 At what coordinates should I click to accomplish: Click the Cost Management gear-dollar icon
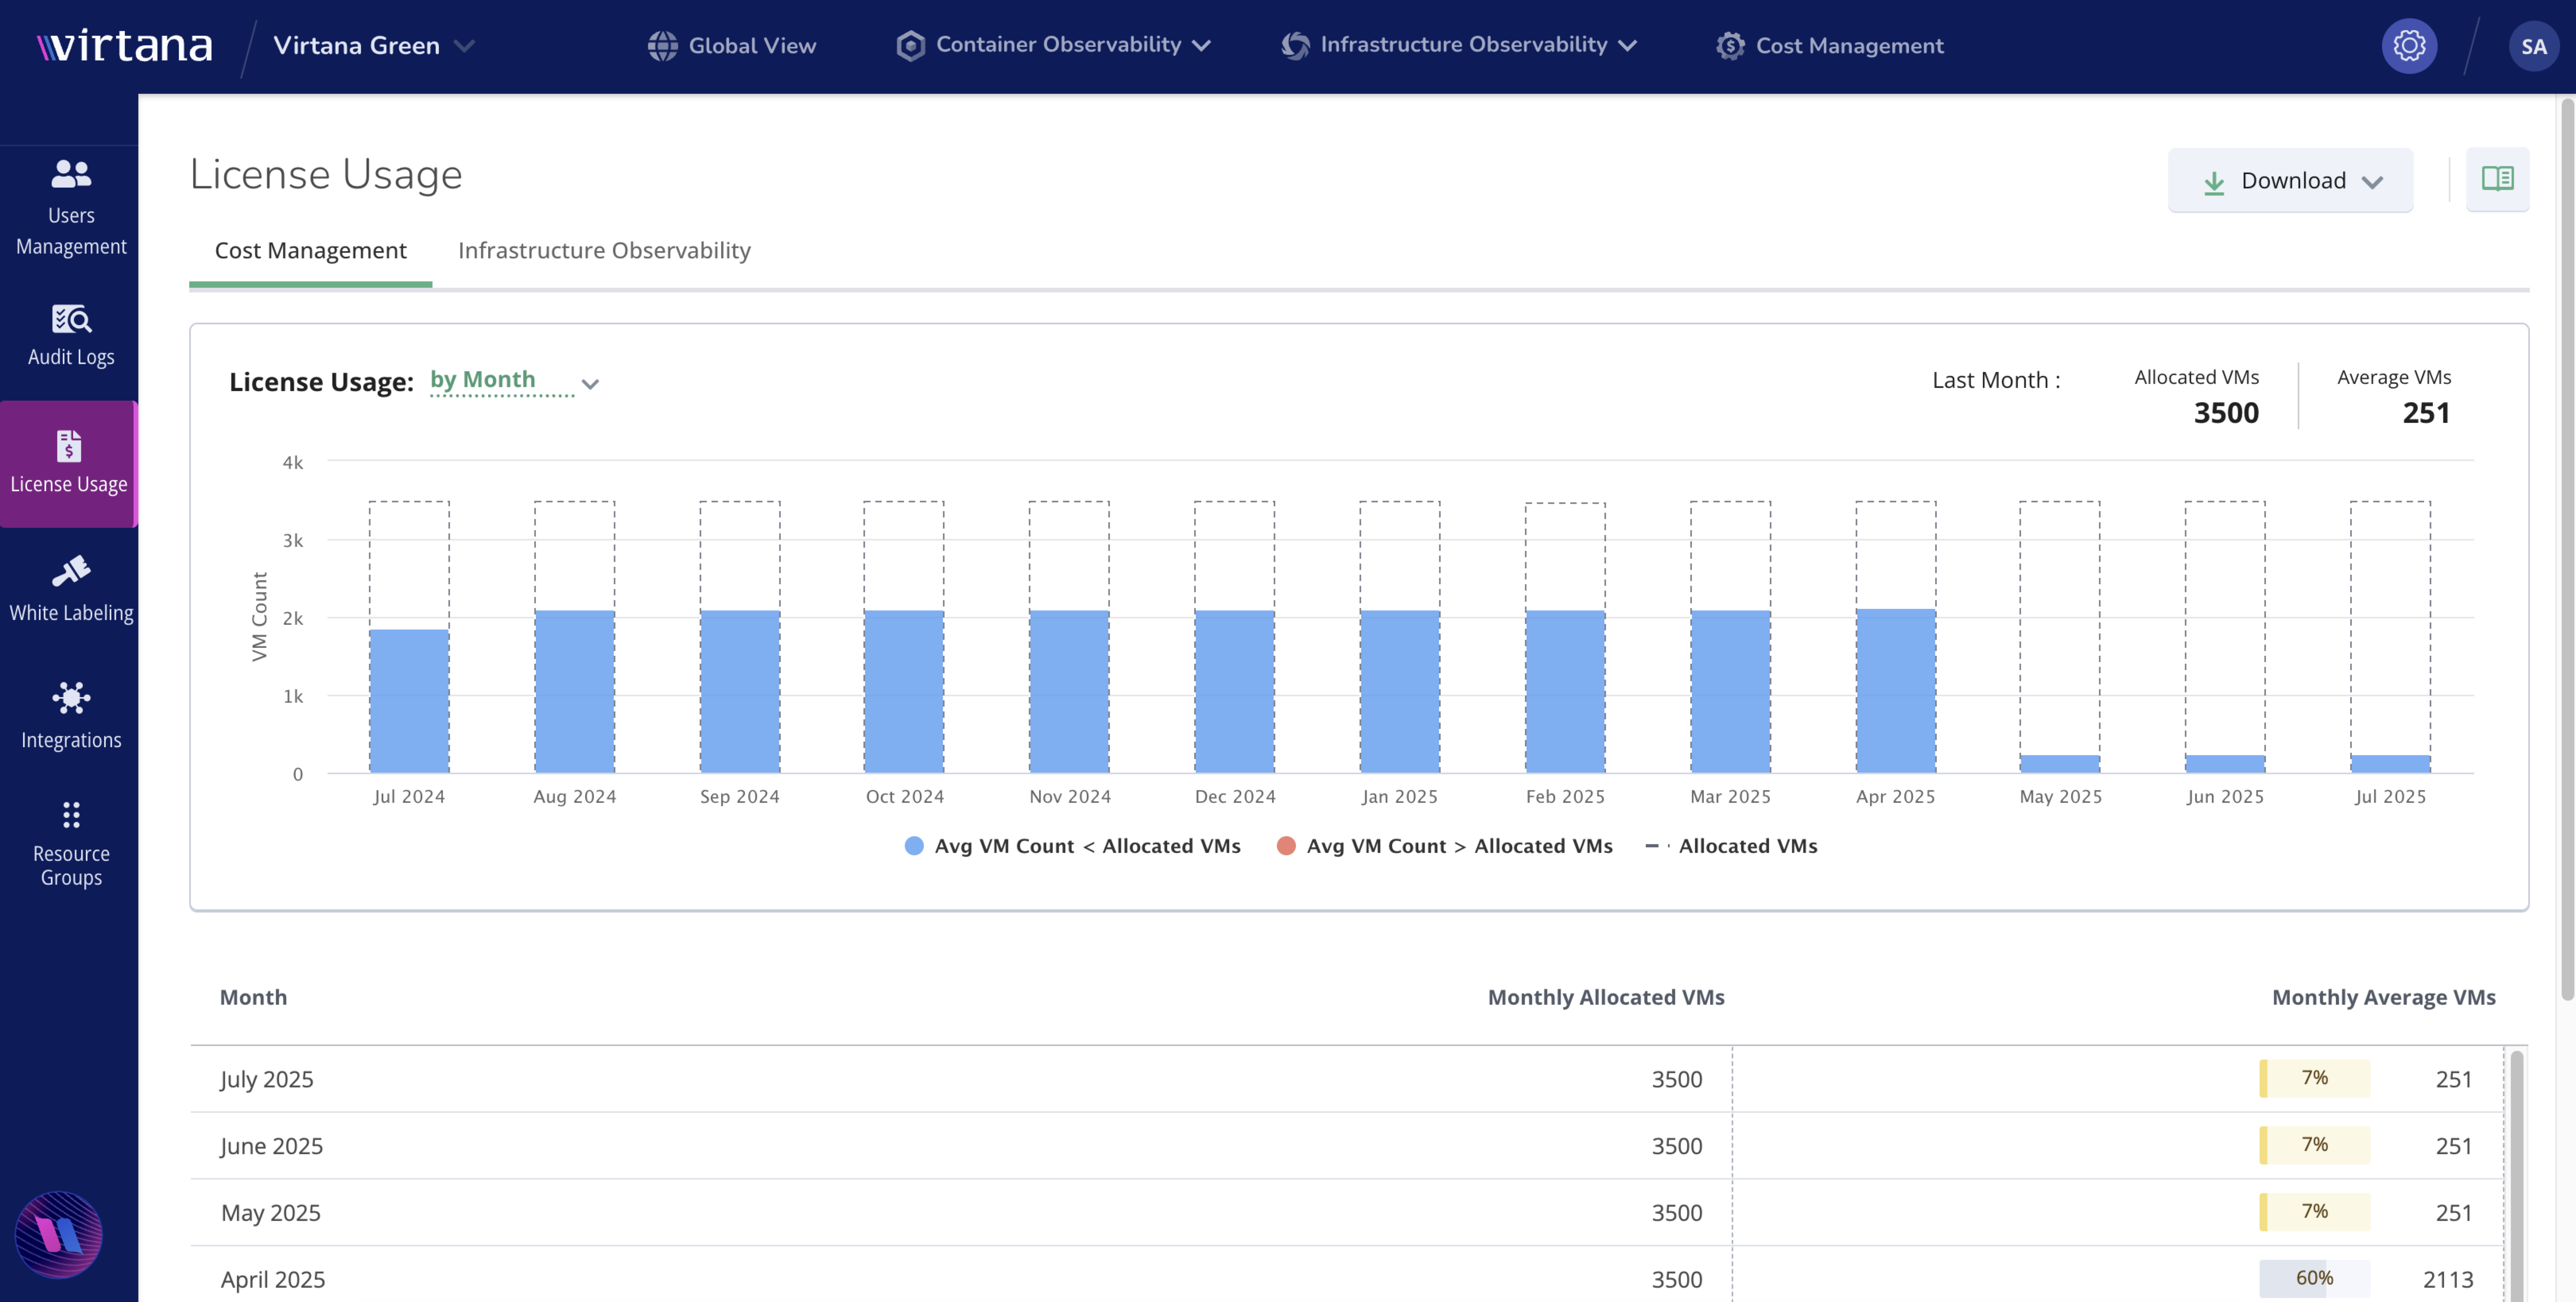pyautogui.click(x=1730, y=46)
